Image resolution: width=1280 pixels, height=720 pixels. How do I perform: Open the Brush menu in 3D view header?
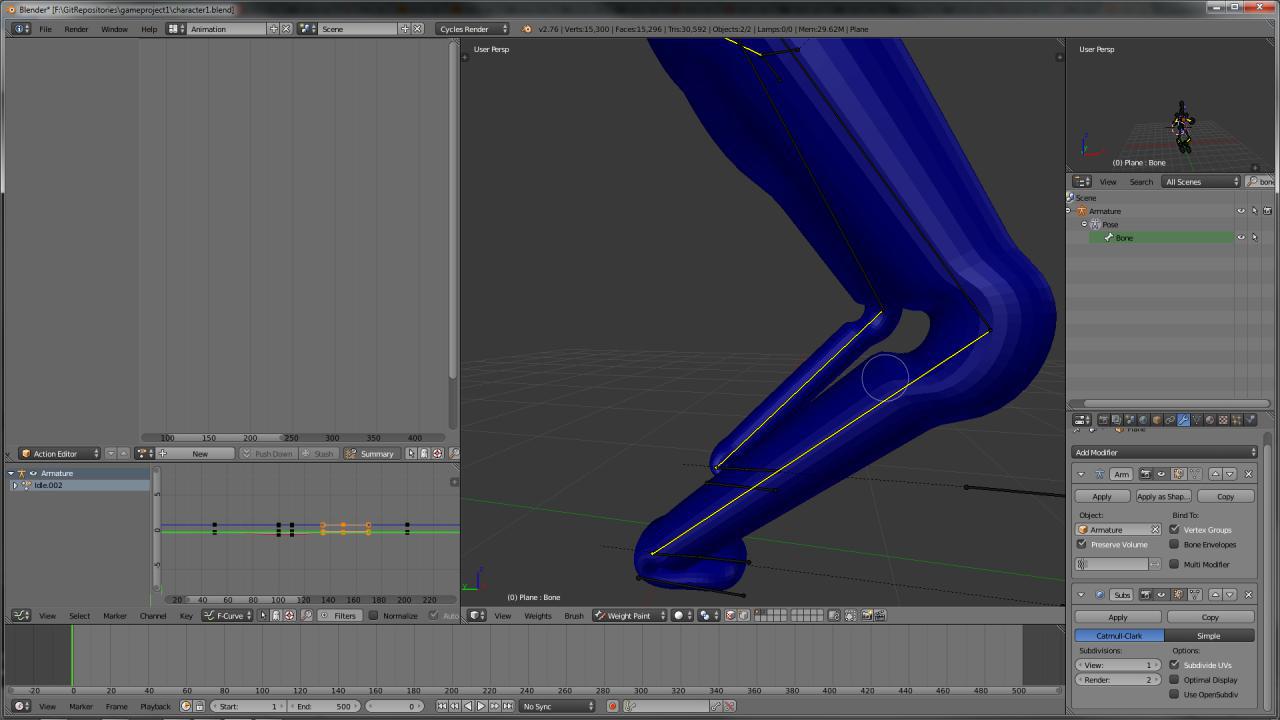click(574, 615)
